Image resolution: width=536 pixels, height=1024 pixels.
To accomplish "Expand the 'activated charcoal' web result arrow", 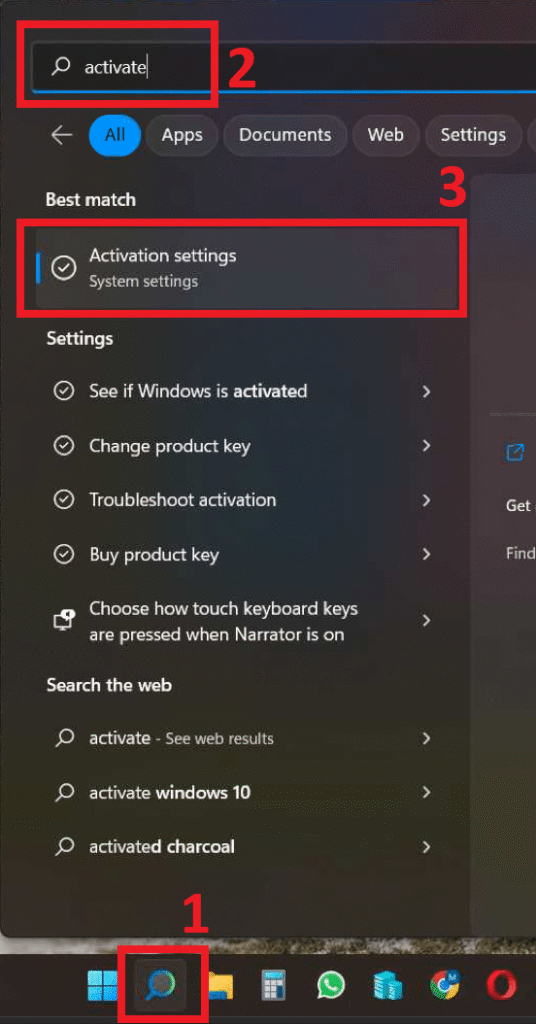I will point(426,847).
